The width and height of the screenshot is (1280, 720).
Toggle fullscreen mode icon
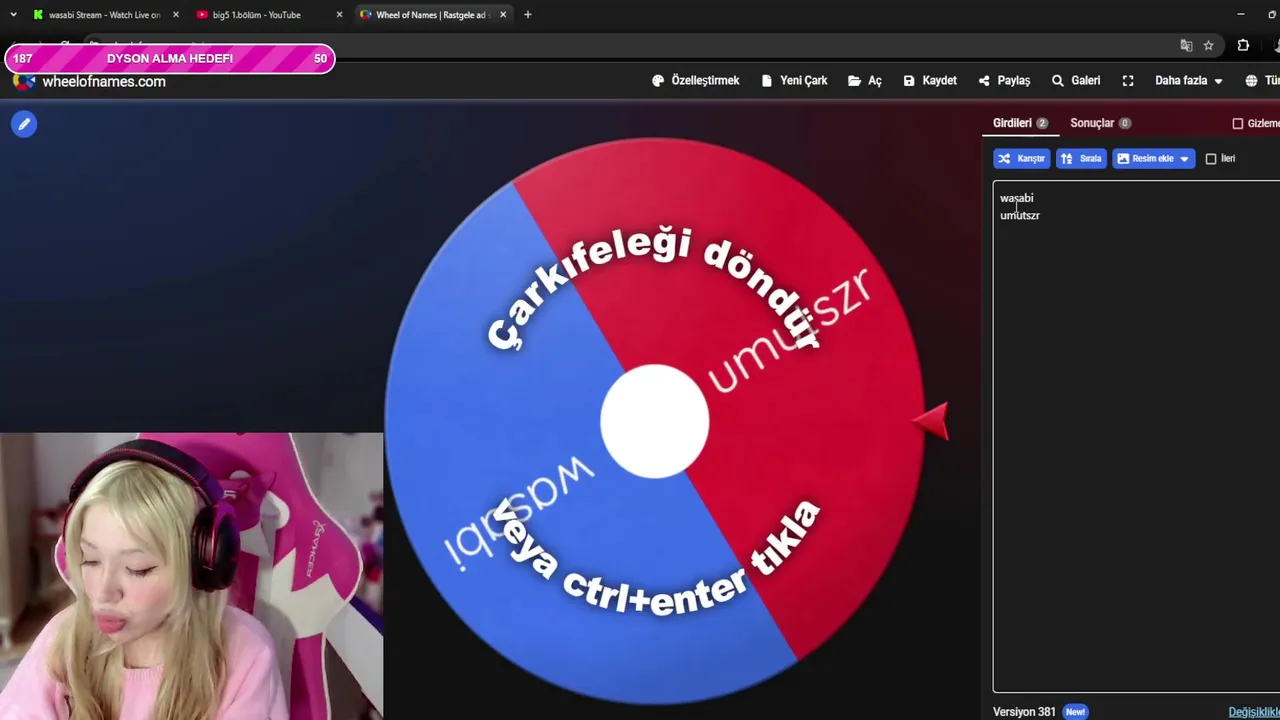(1128, 80)
